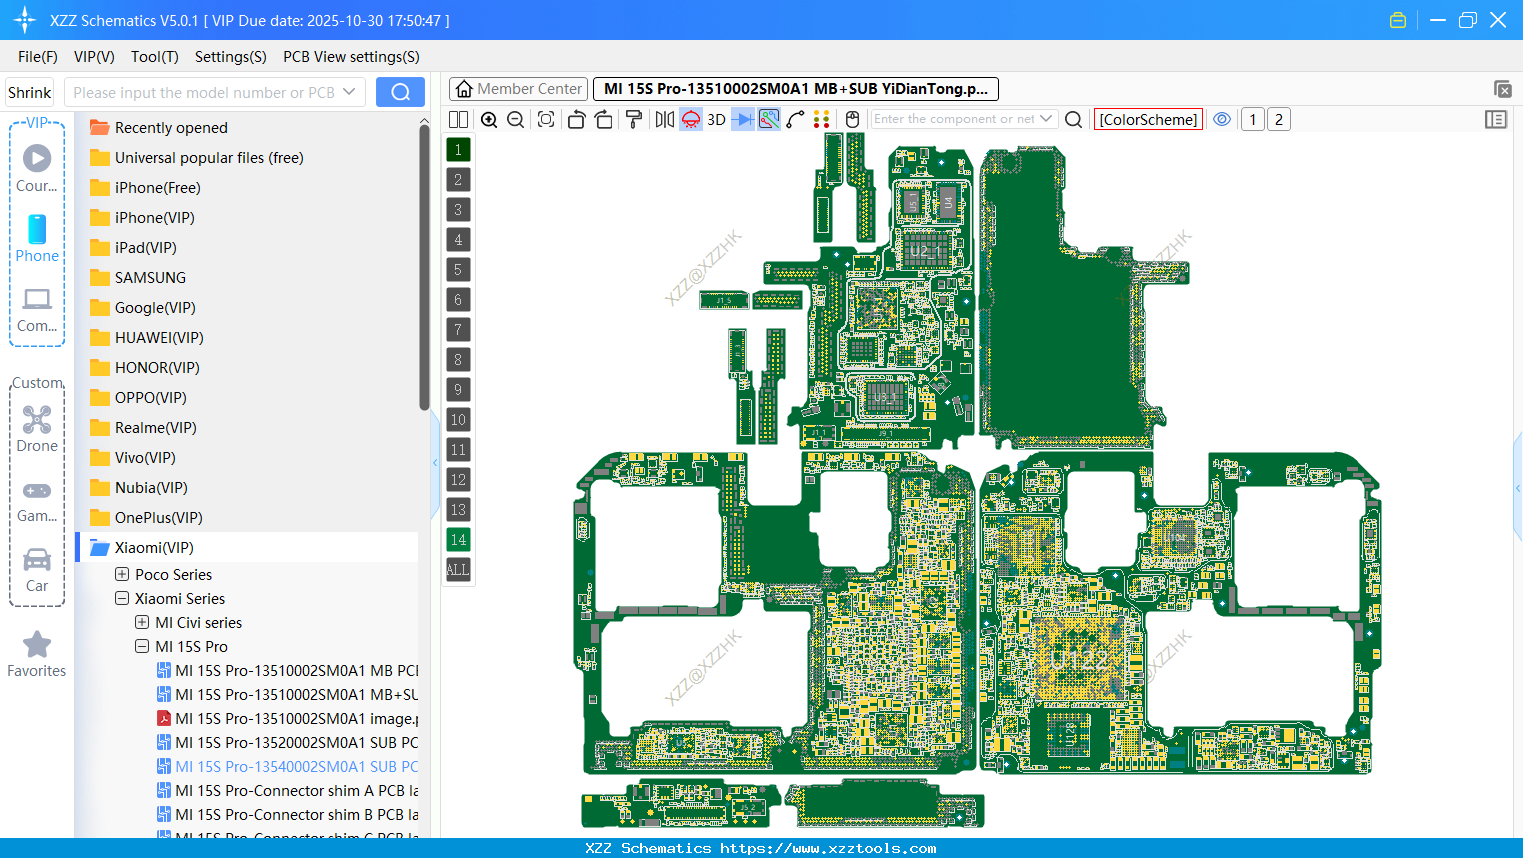
Task: Collapse the MI 15S Pro node
Action: 142,646
